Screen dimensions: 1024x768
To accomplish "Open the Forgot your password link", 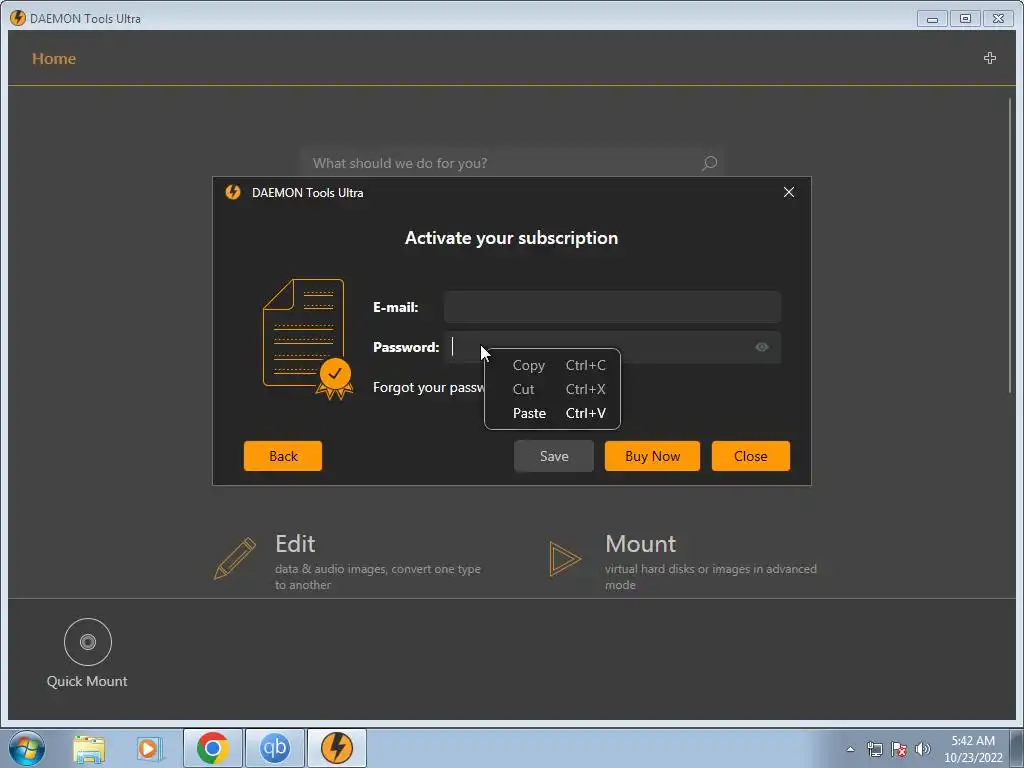I will click(428, 387).
